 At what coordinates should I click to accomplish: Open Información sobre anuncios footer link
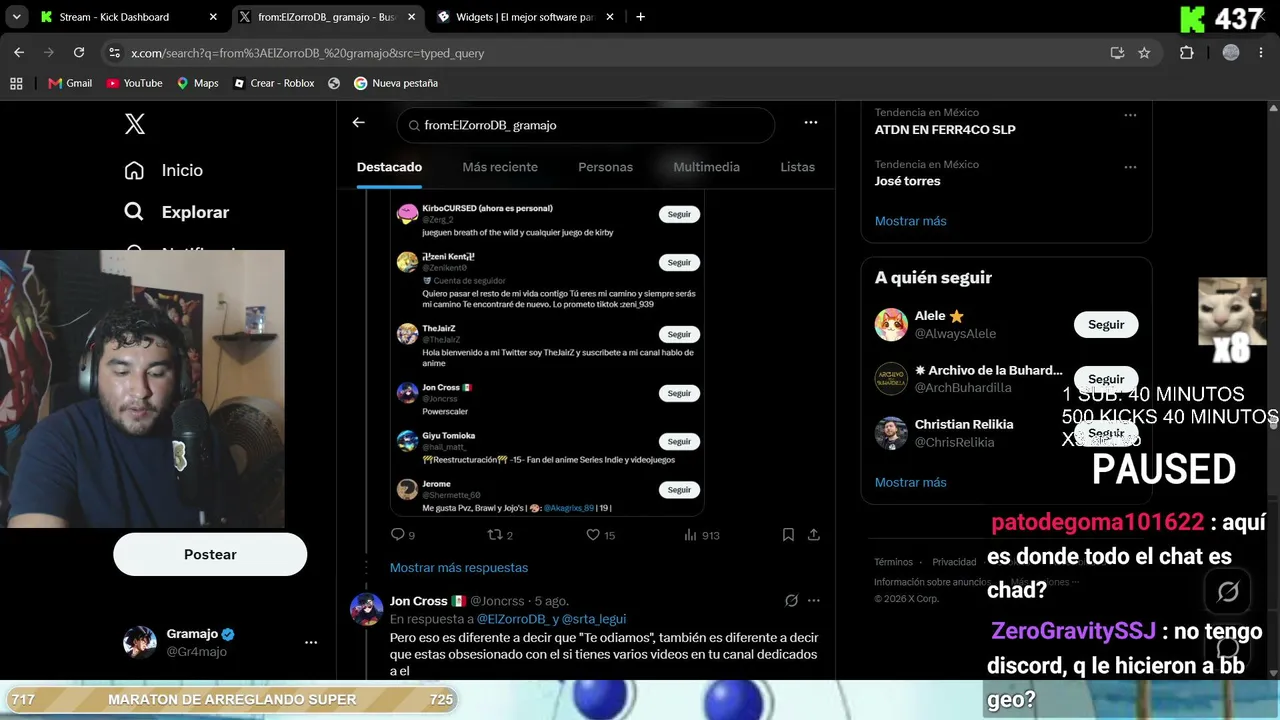click(x=933, y=582)
